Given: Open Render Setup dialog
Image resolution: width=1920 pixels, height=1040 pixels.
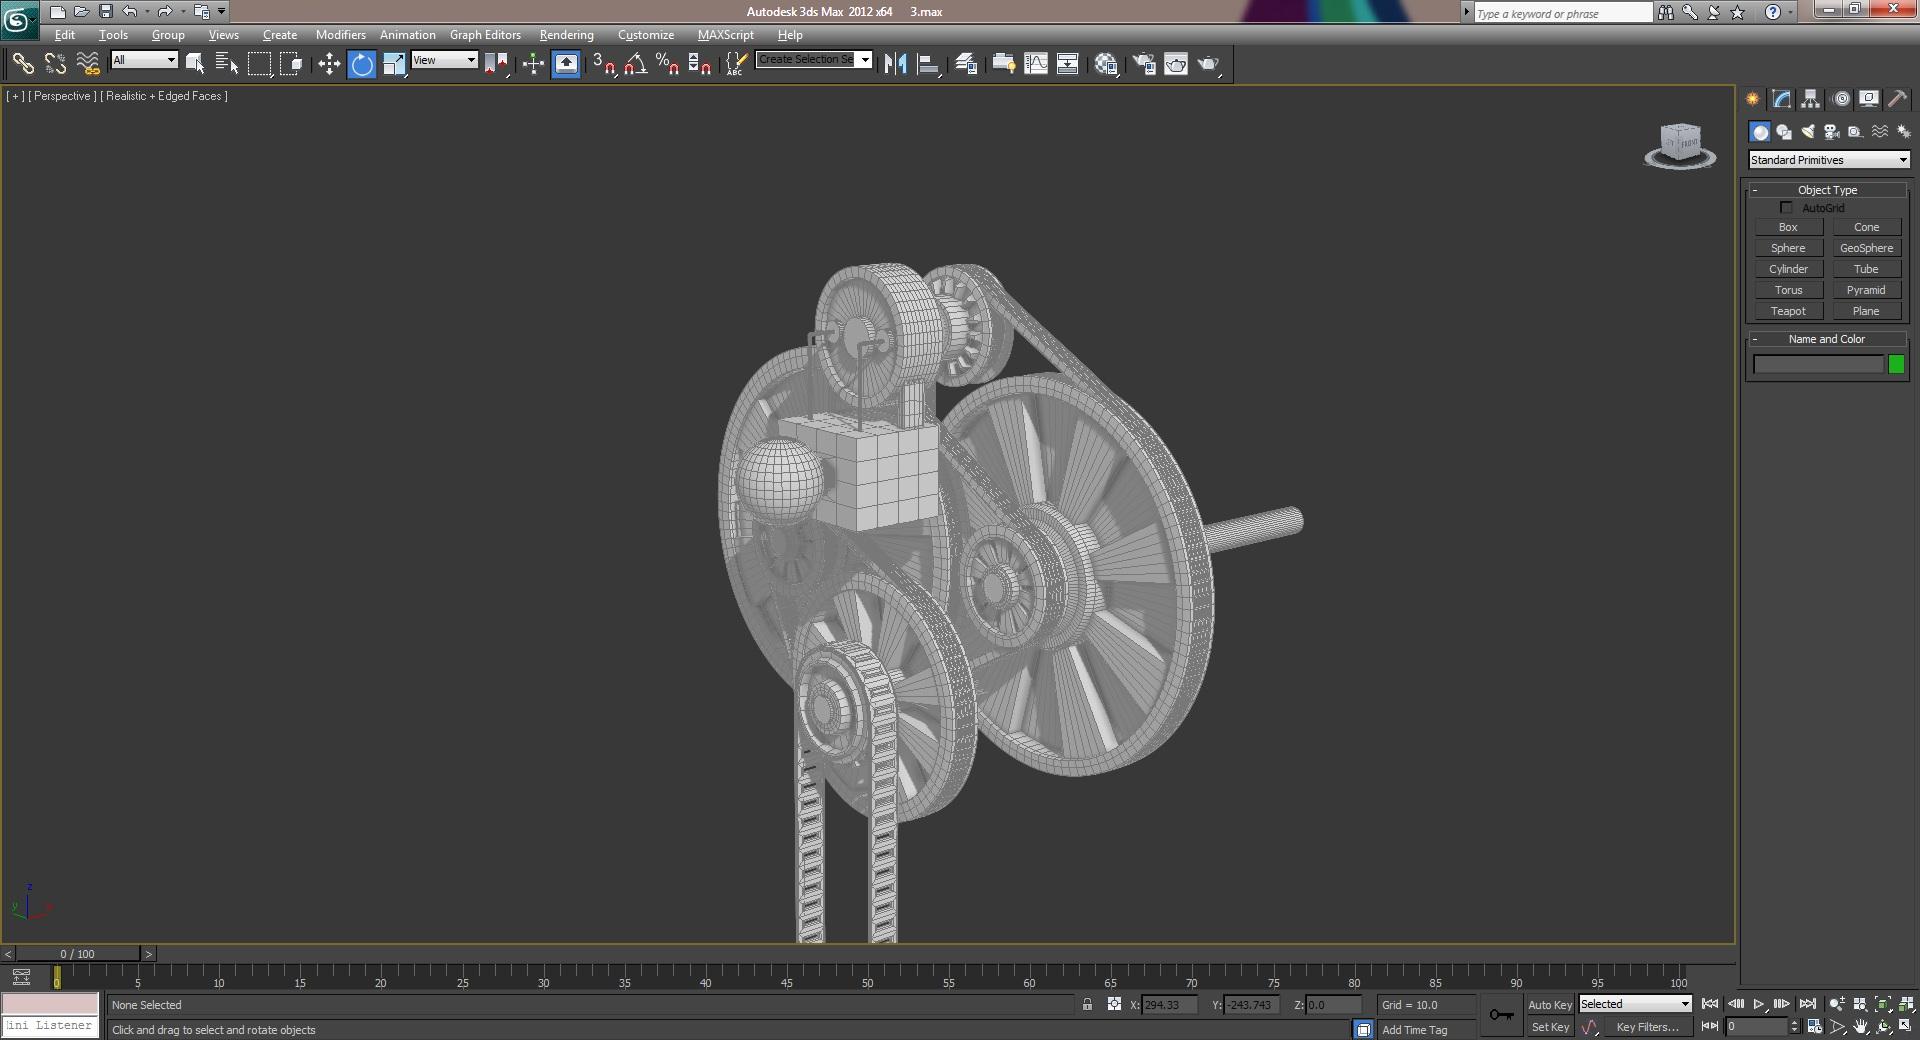Looking at the screenshot, I should (x=1144, y=64).
